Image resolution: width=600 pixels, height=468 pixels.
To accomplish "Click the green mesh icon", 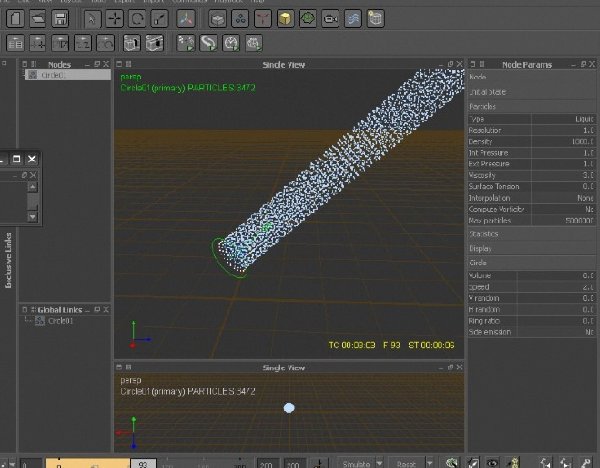I will click(x=308, y=18).
